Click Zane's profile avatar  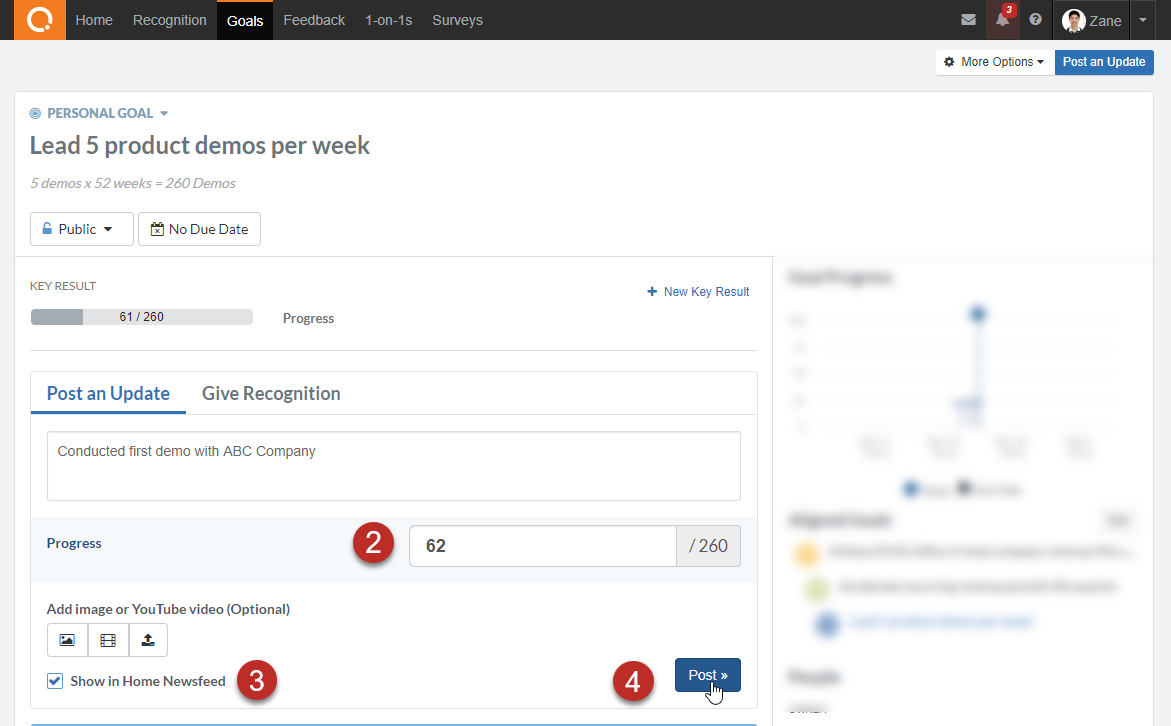(x=1074, y=21)
